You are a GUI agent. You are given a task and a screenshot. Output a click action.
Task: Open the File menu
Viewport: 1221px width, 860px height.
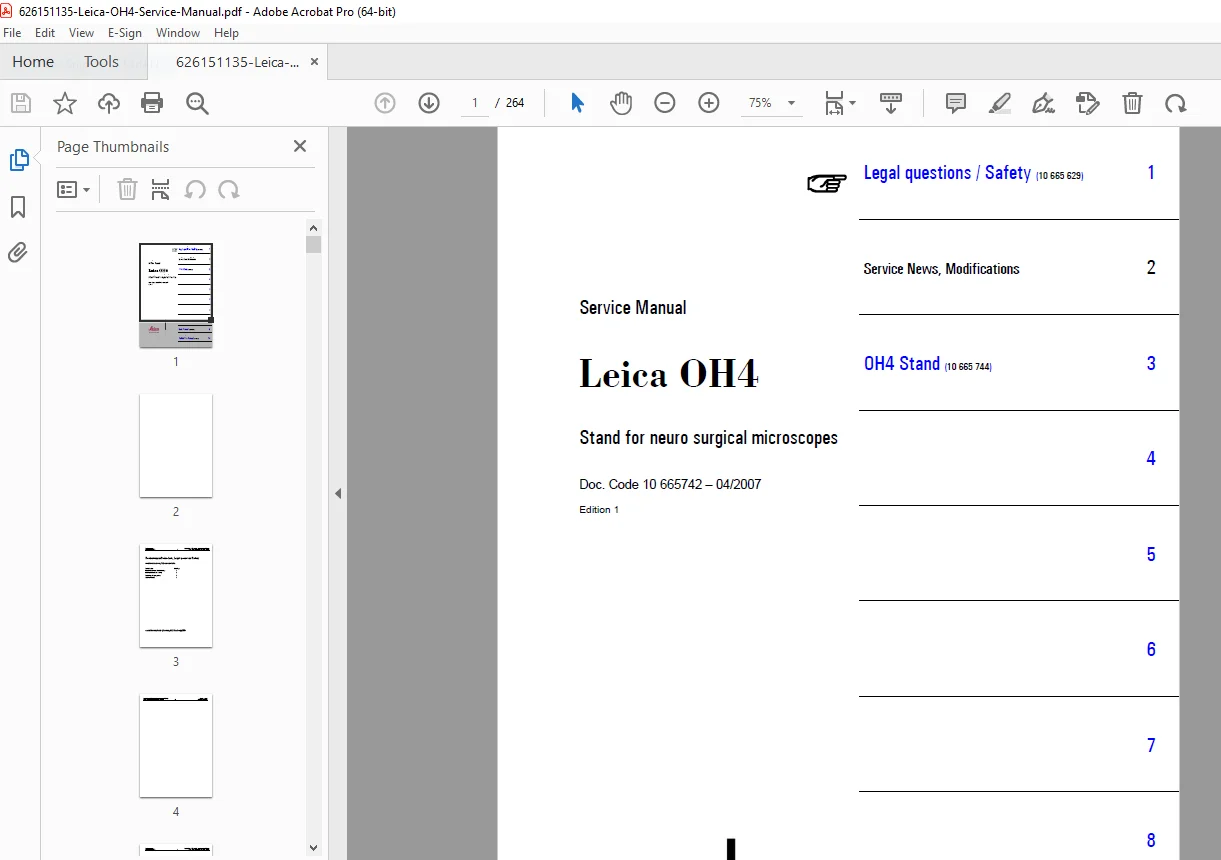click(x=12, y=33)
